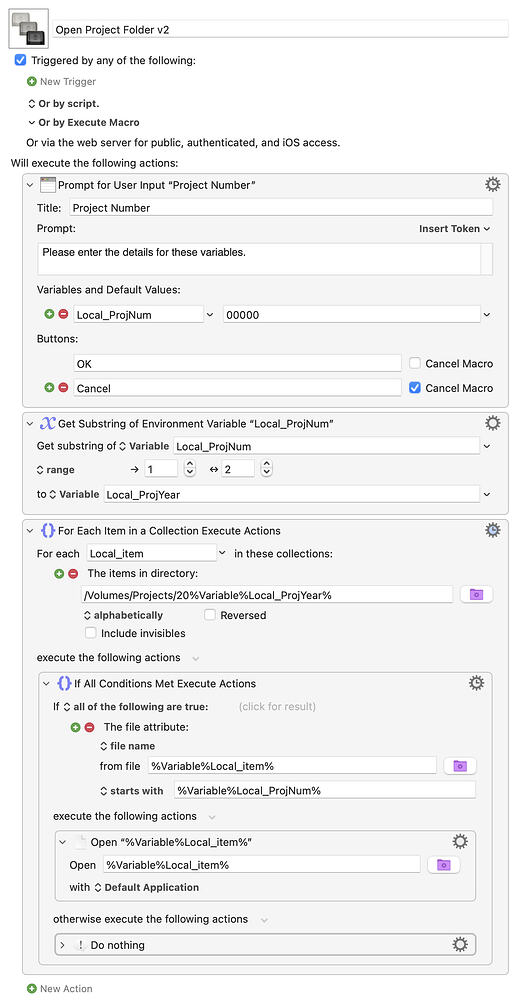Screen dimensions: 517x1002
Task: Check the Include invisibles option
Action: 91,633
